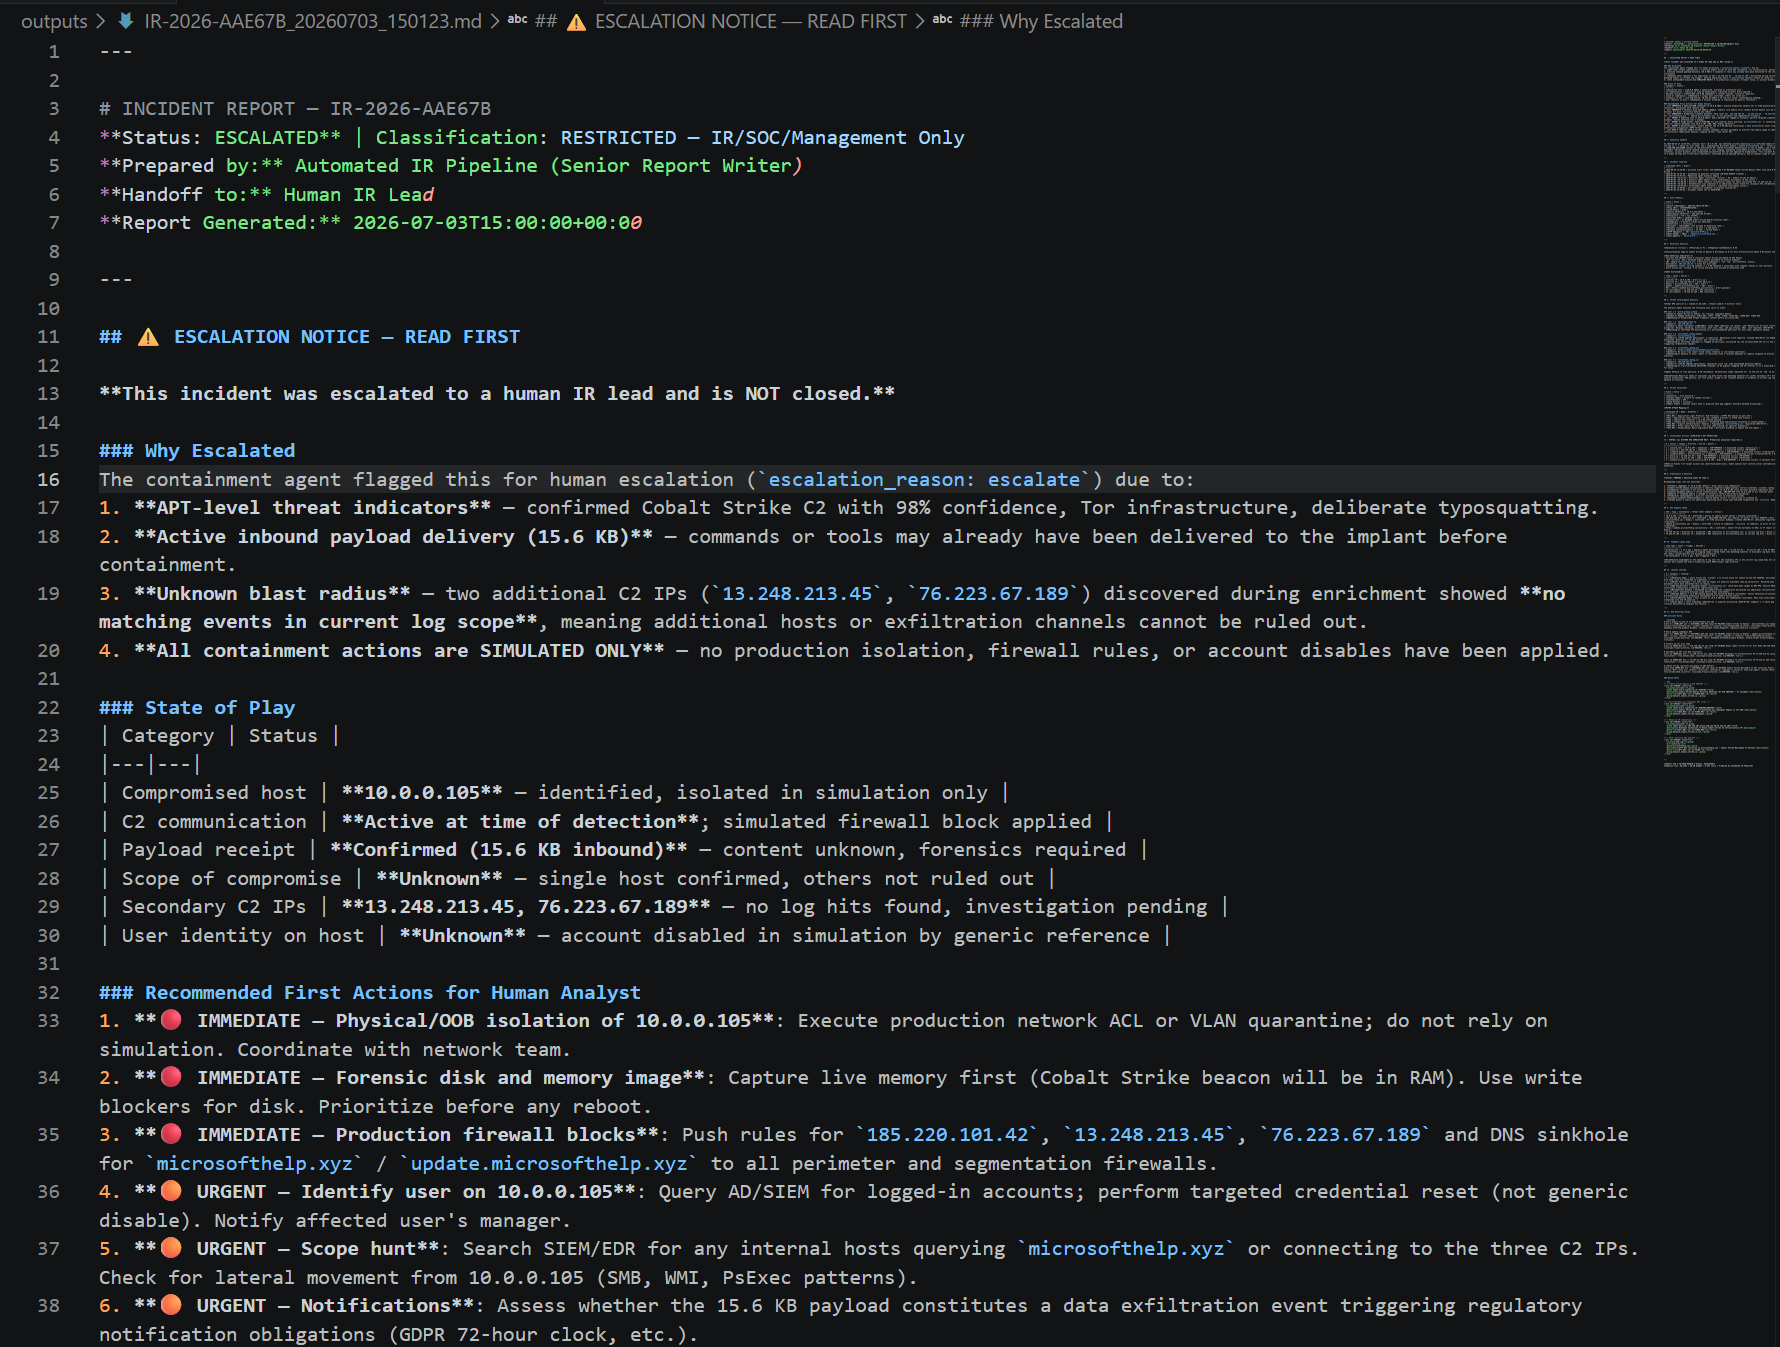This screenshot has width=1780, height=1347.
Task: Click the 'User identity on host' table row
Action: (x=635, y=936)
